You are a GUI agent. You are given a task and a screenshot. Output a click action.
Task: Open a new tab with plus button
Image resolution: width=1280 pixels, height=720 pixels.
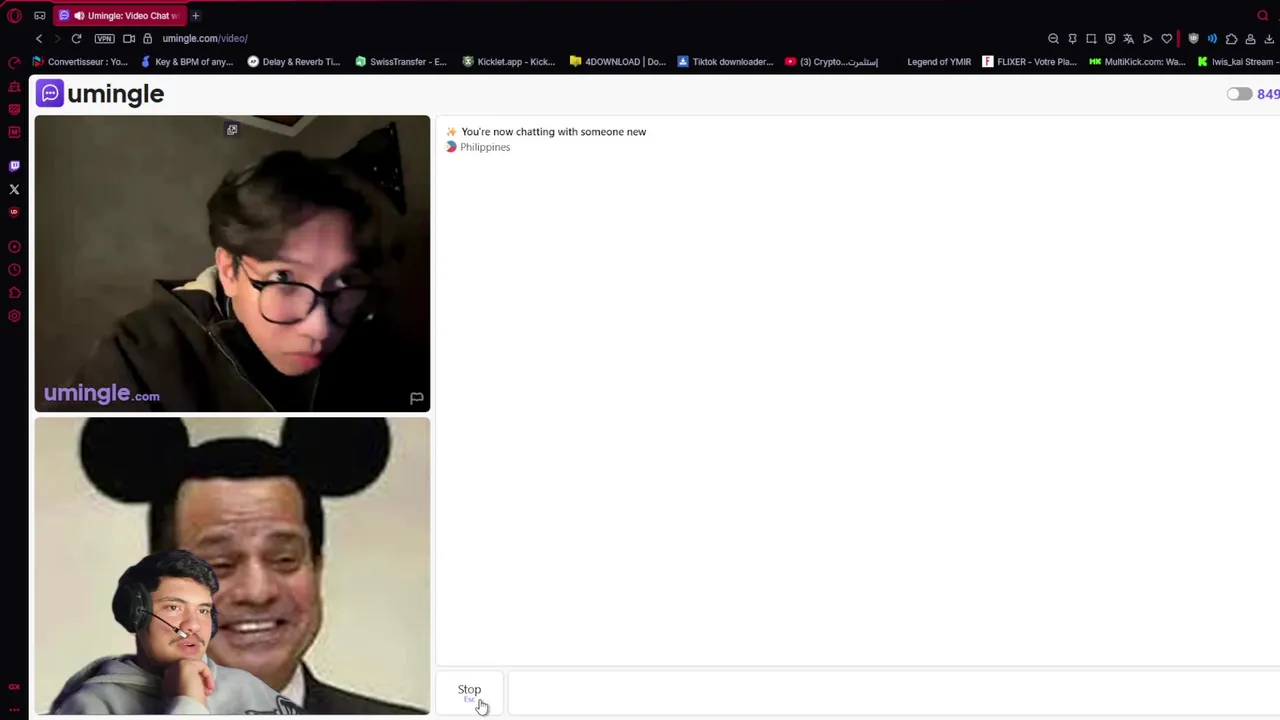(x=196, y=15)
